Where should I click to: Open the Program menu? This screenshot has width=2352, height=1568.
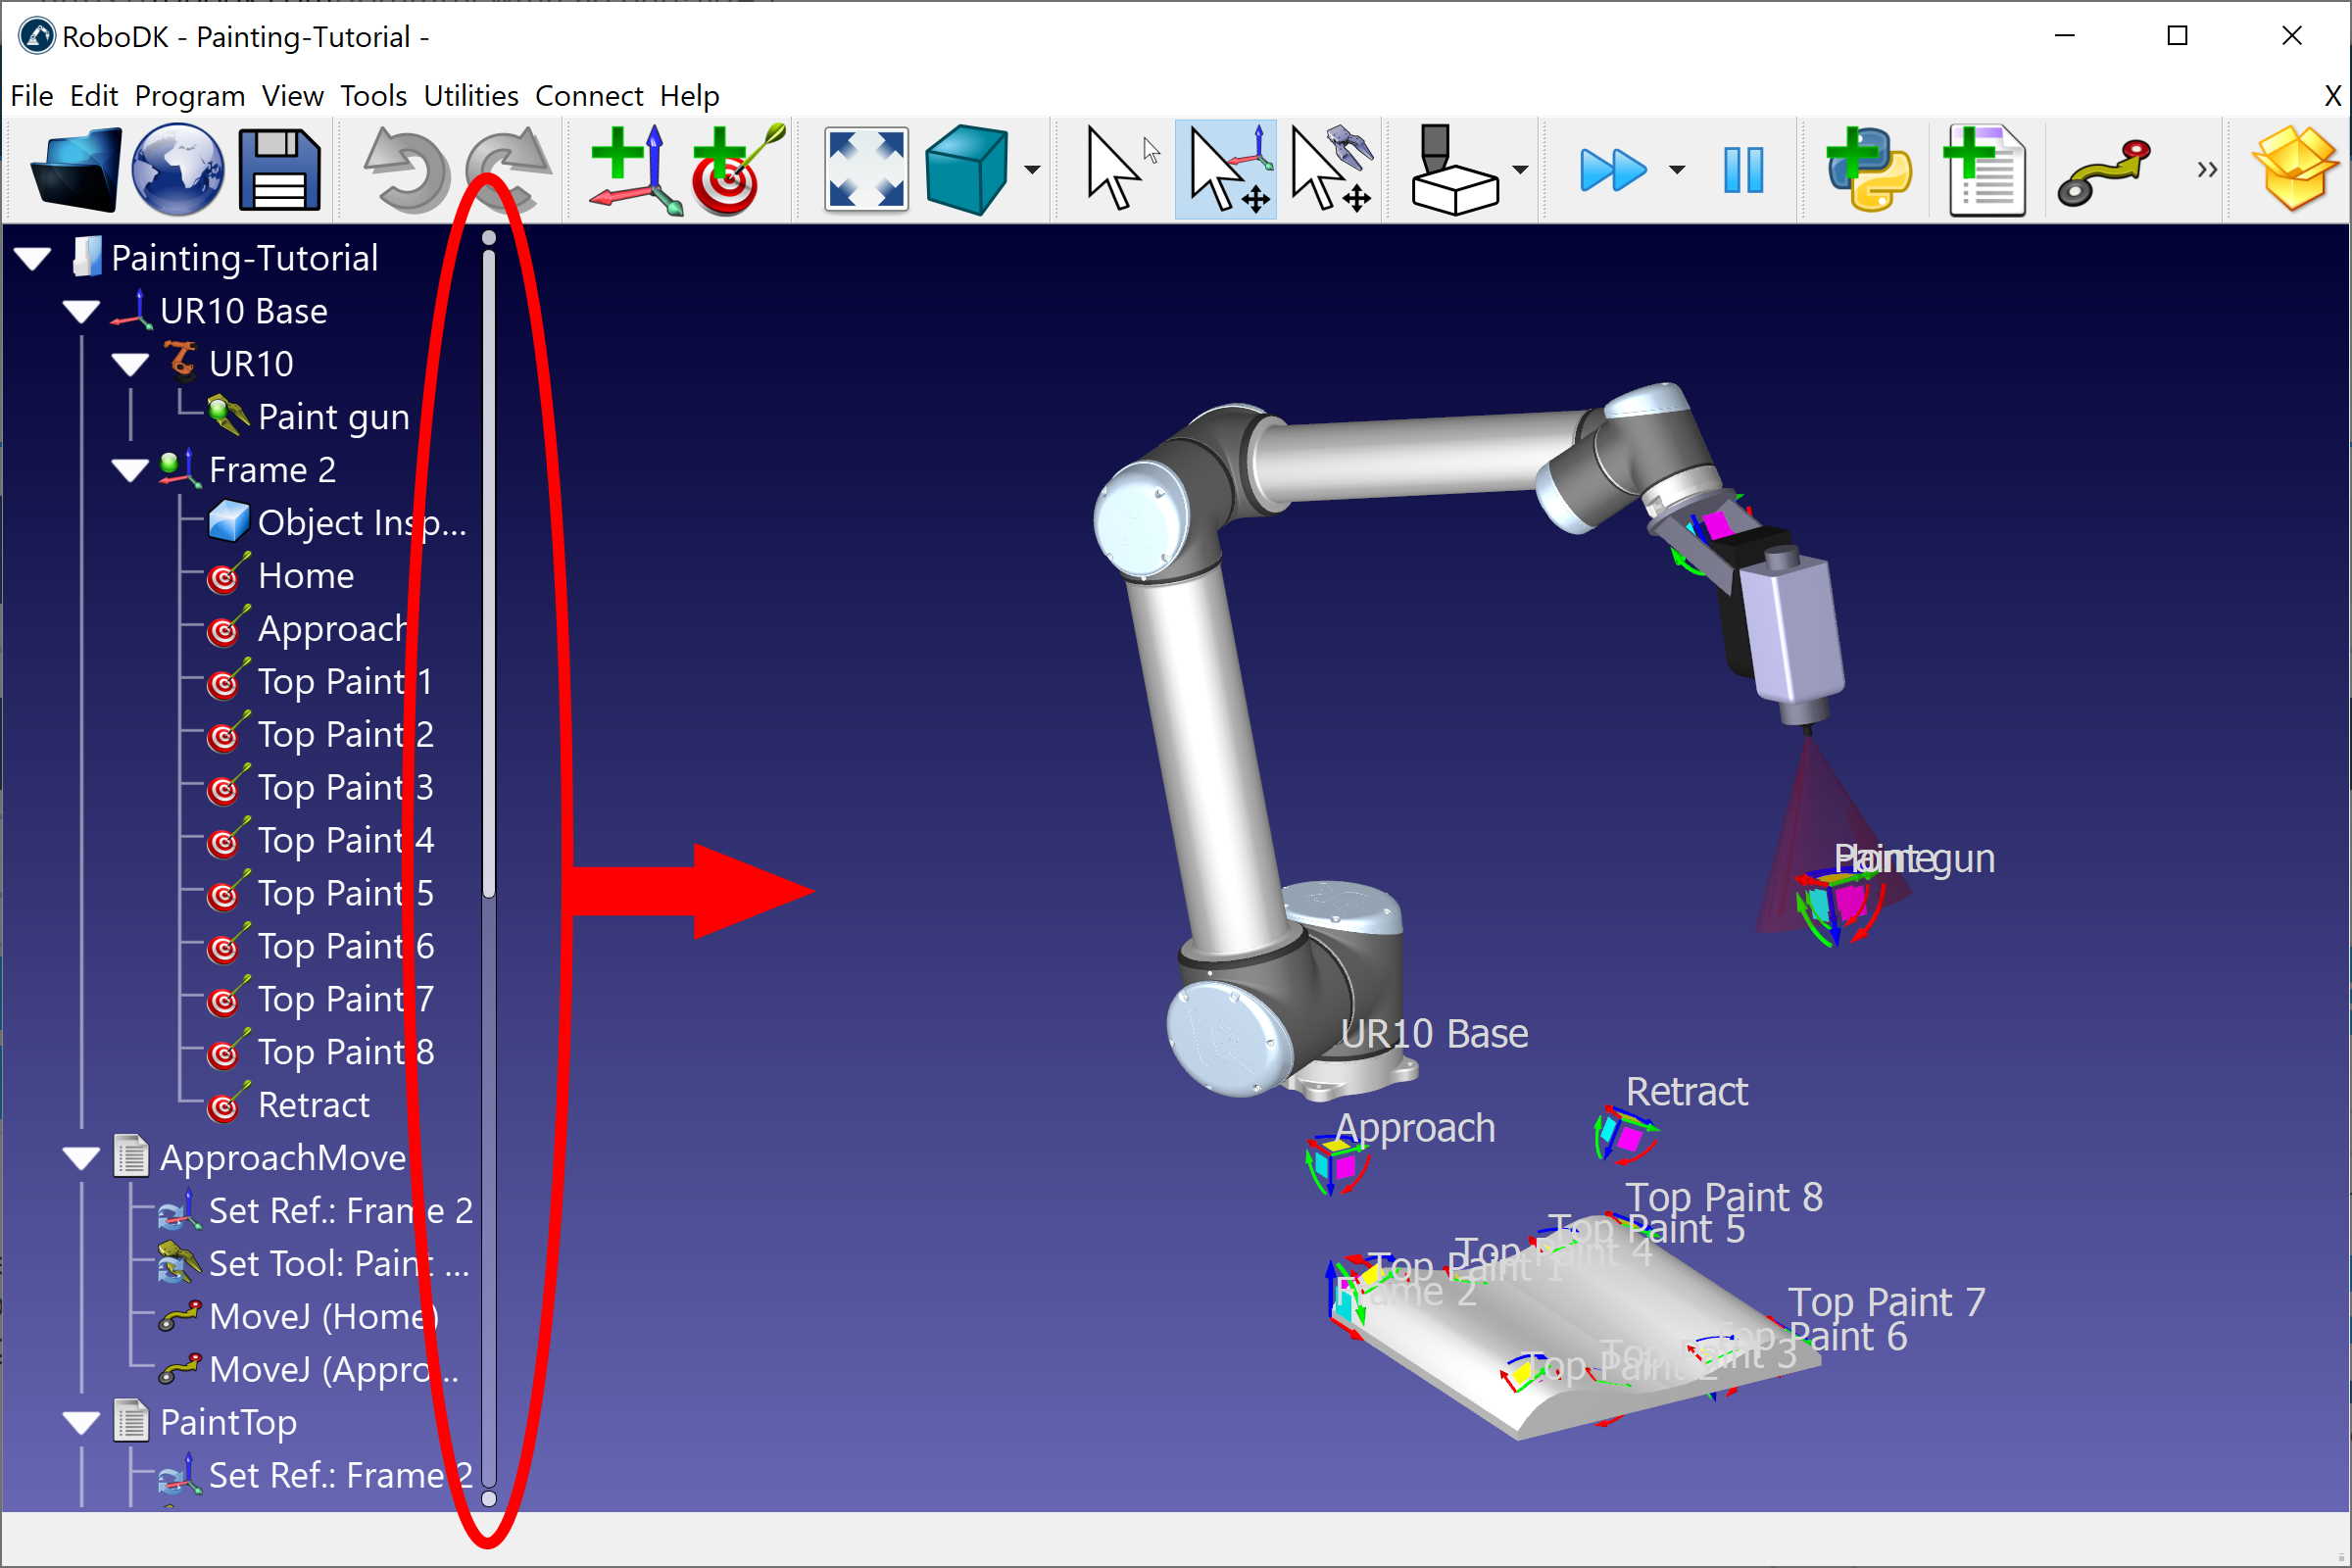(189, 96)
